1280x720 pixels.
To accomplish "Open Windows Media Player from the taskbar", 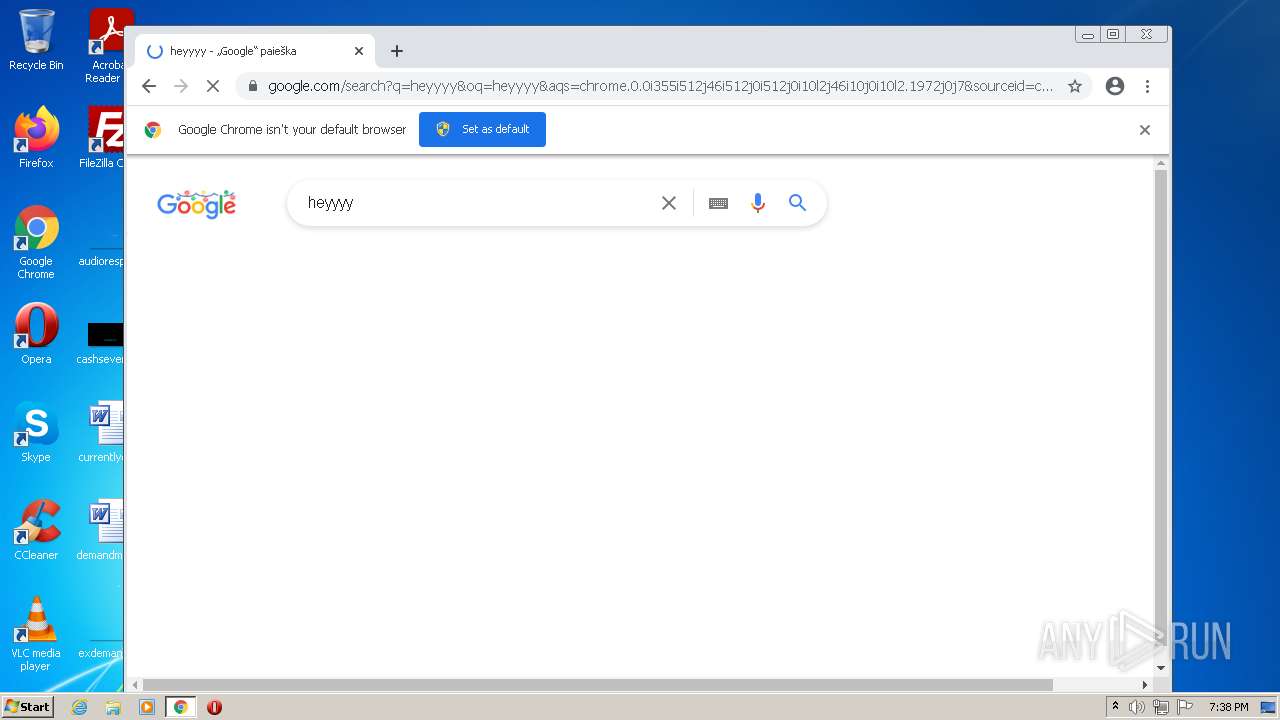I will pos(147,707).
